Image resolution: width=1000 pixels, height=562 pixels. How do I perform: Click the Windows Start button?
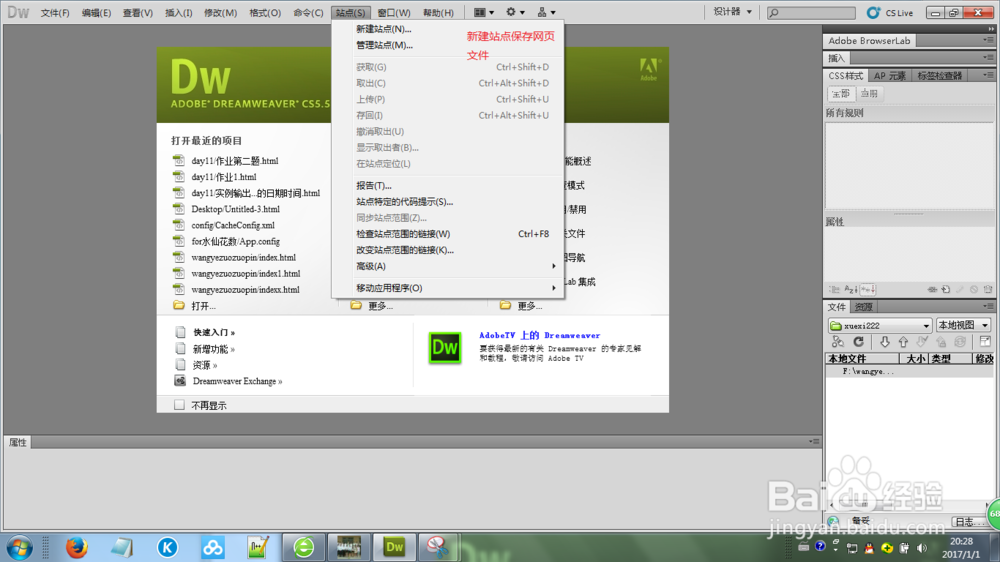(x=19, y=547)
